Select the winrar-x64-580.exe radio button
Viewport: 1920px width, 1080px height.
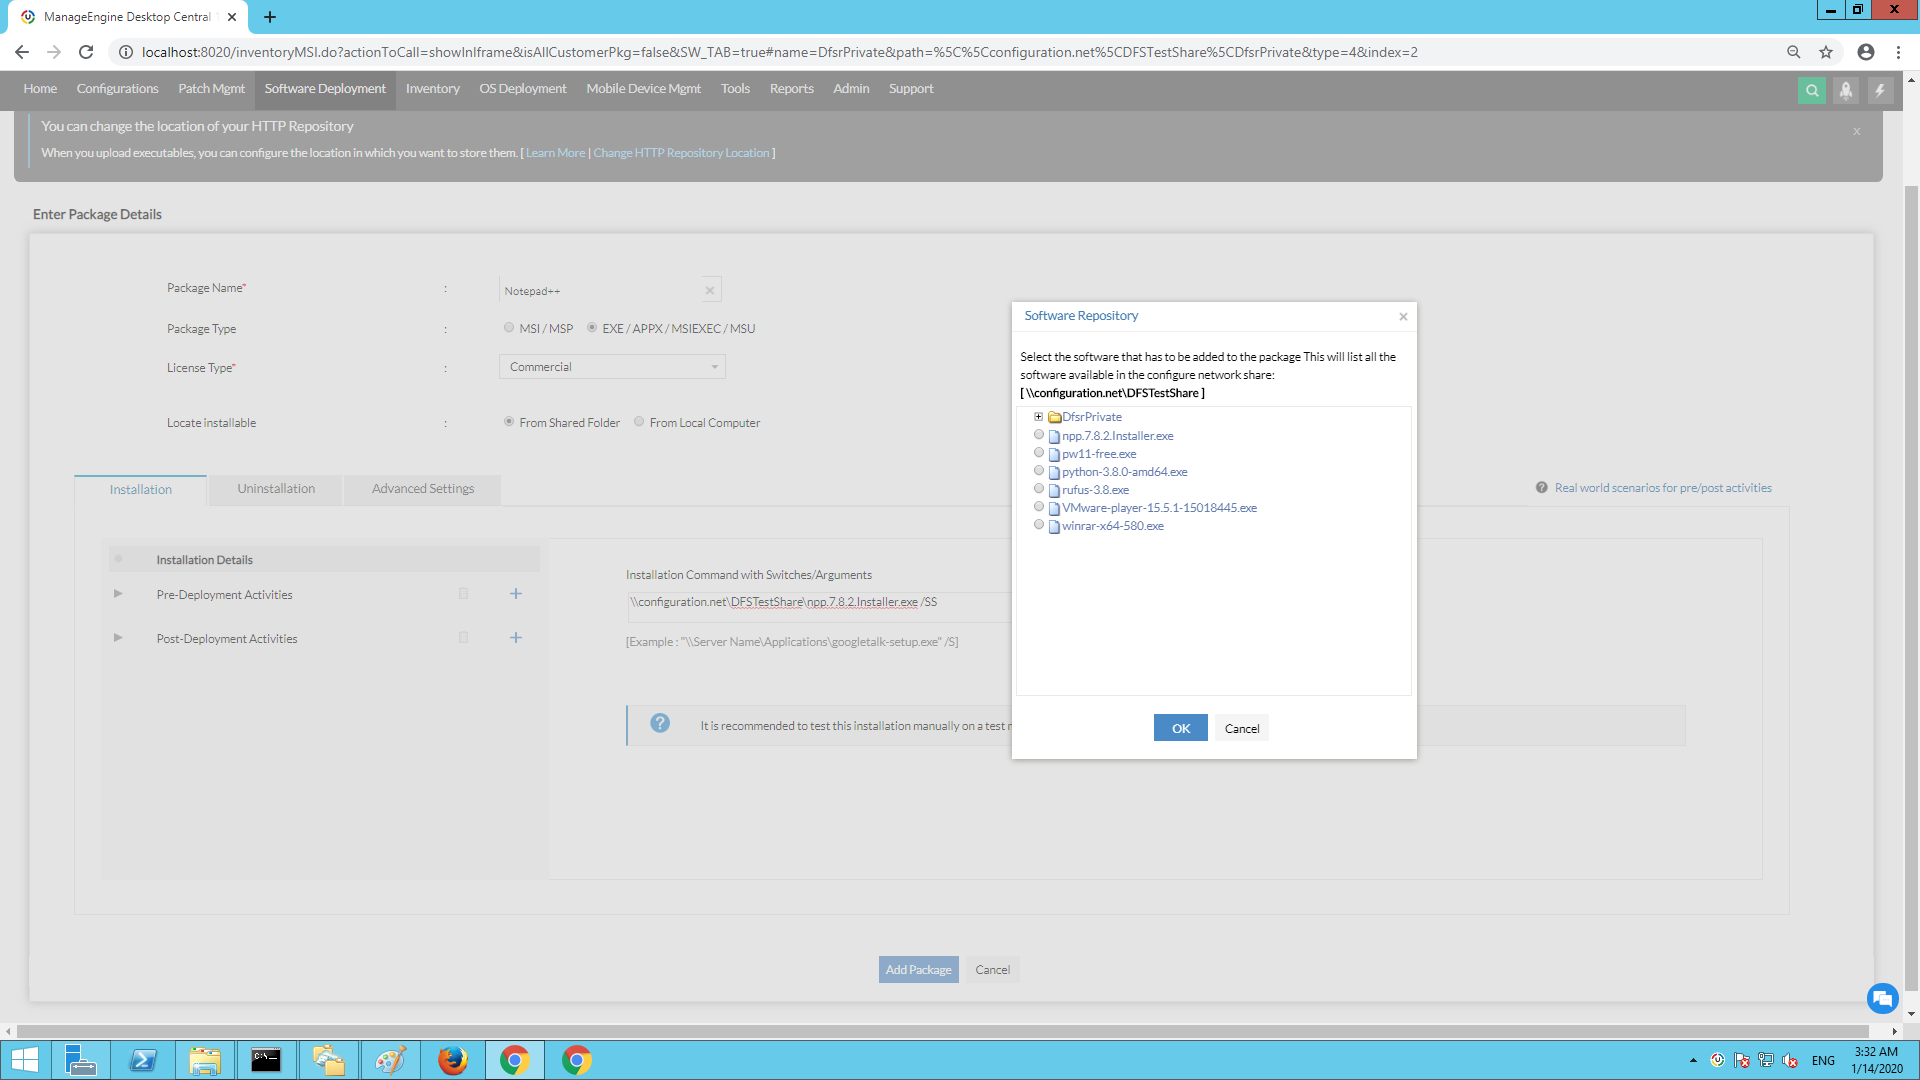pos(1039,525)
